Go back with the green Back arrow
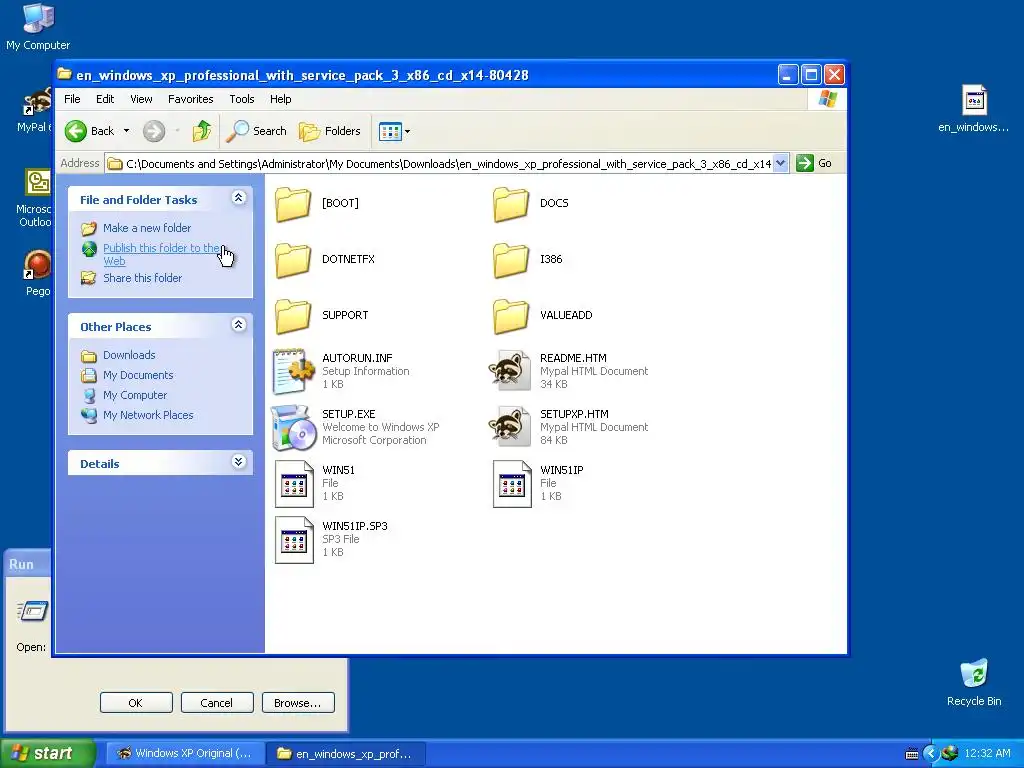The height and width of the screenshot is (768, 1024). click(76, 131)
